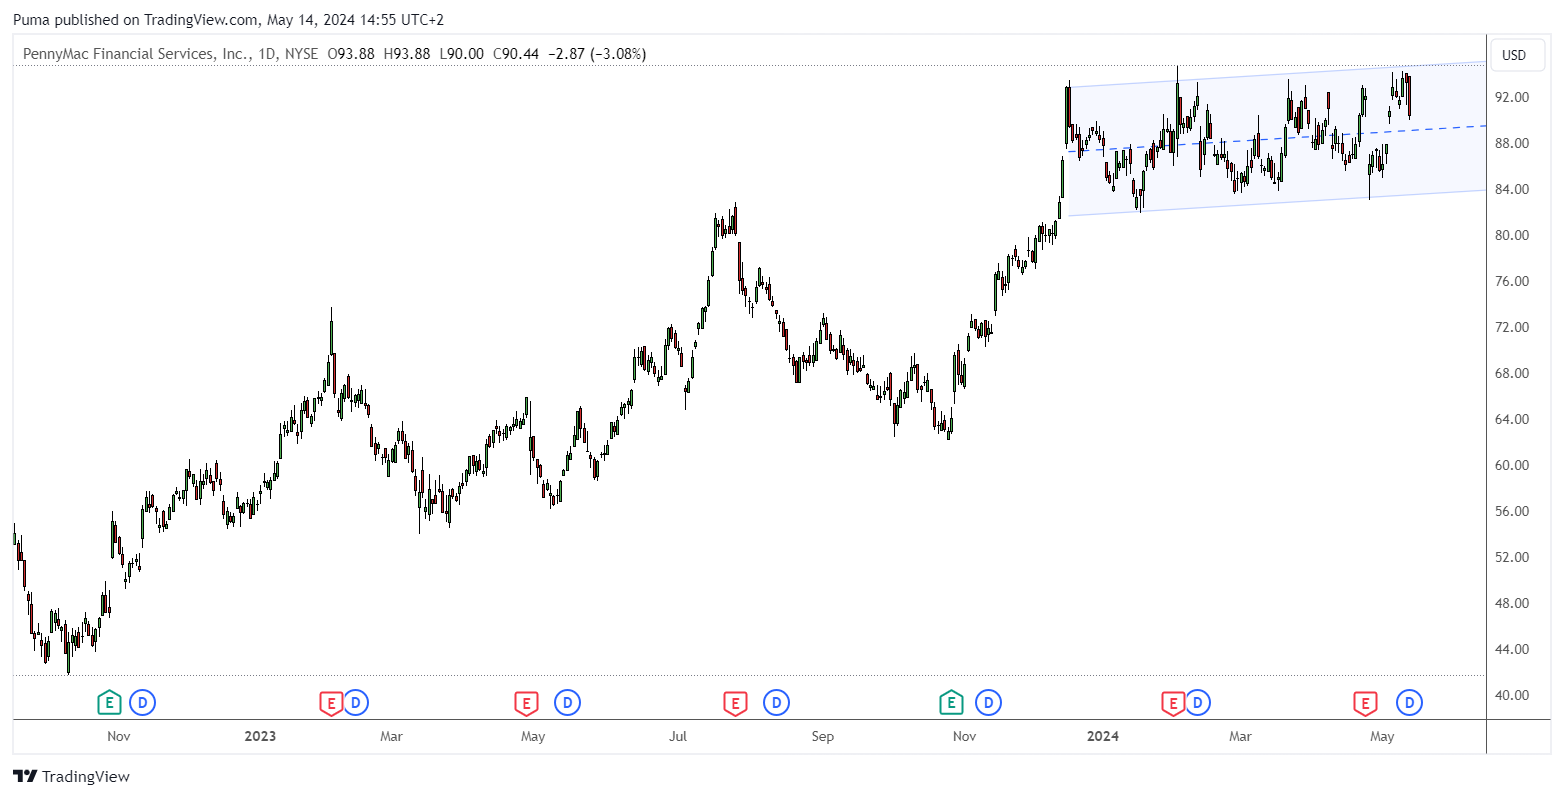Click the dividend marker just left of the Mar 2023 label
The height and width of the screenshot is (798, 1564).
click(356, 703)
